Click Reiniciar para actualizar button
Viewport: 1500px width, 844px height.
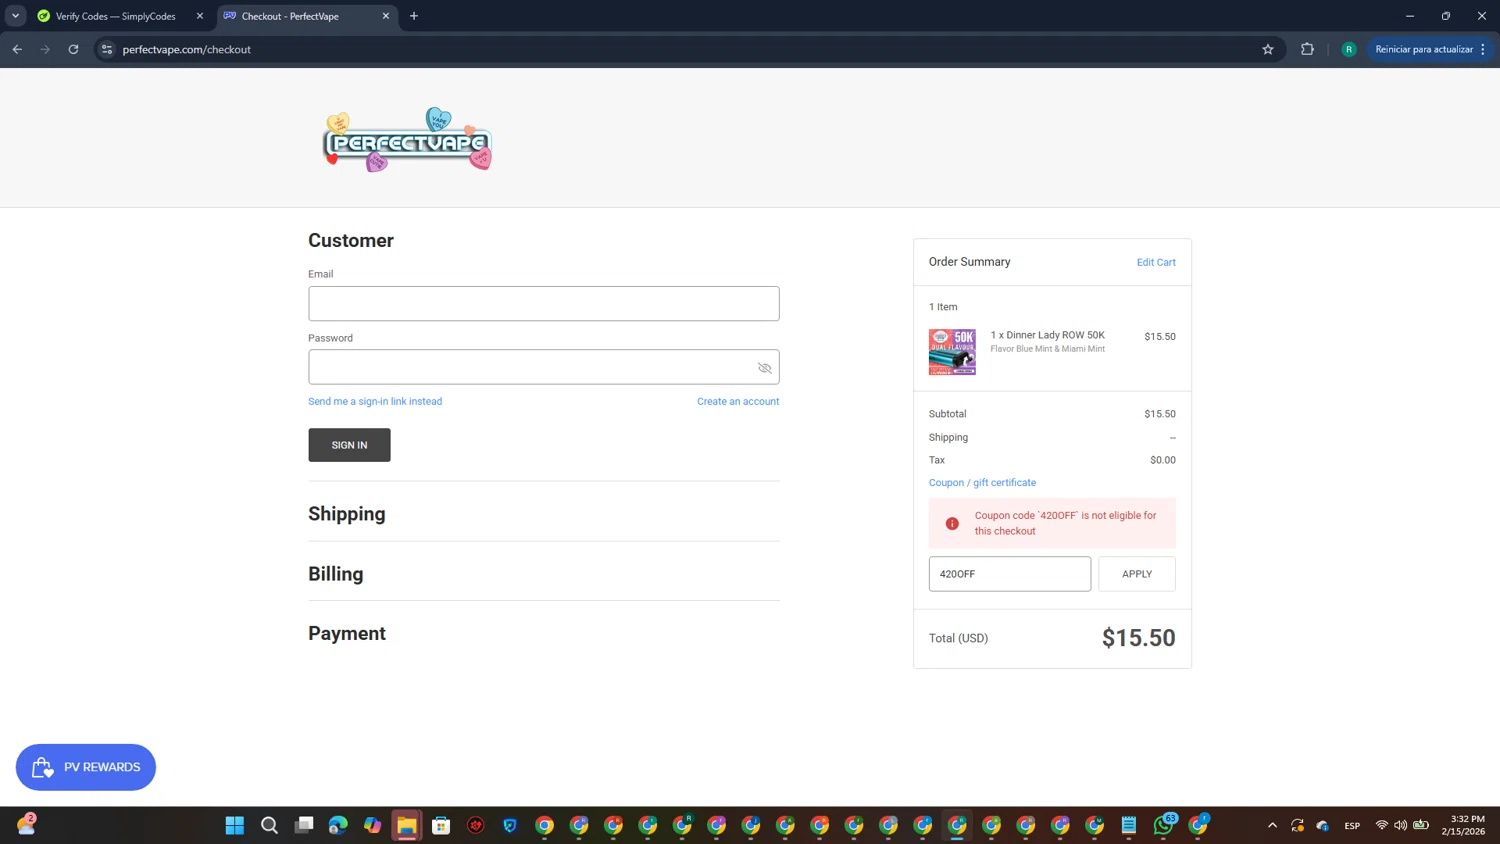[1423, 49]
